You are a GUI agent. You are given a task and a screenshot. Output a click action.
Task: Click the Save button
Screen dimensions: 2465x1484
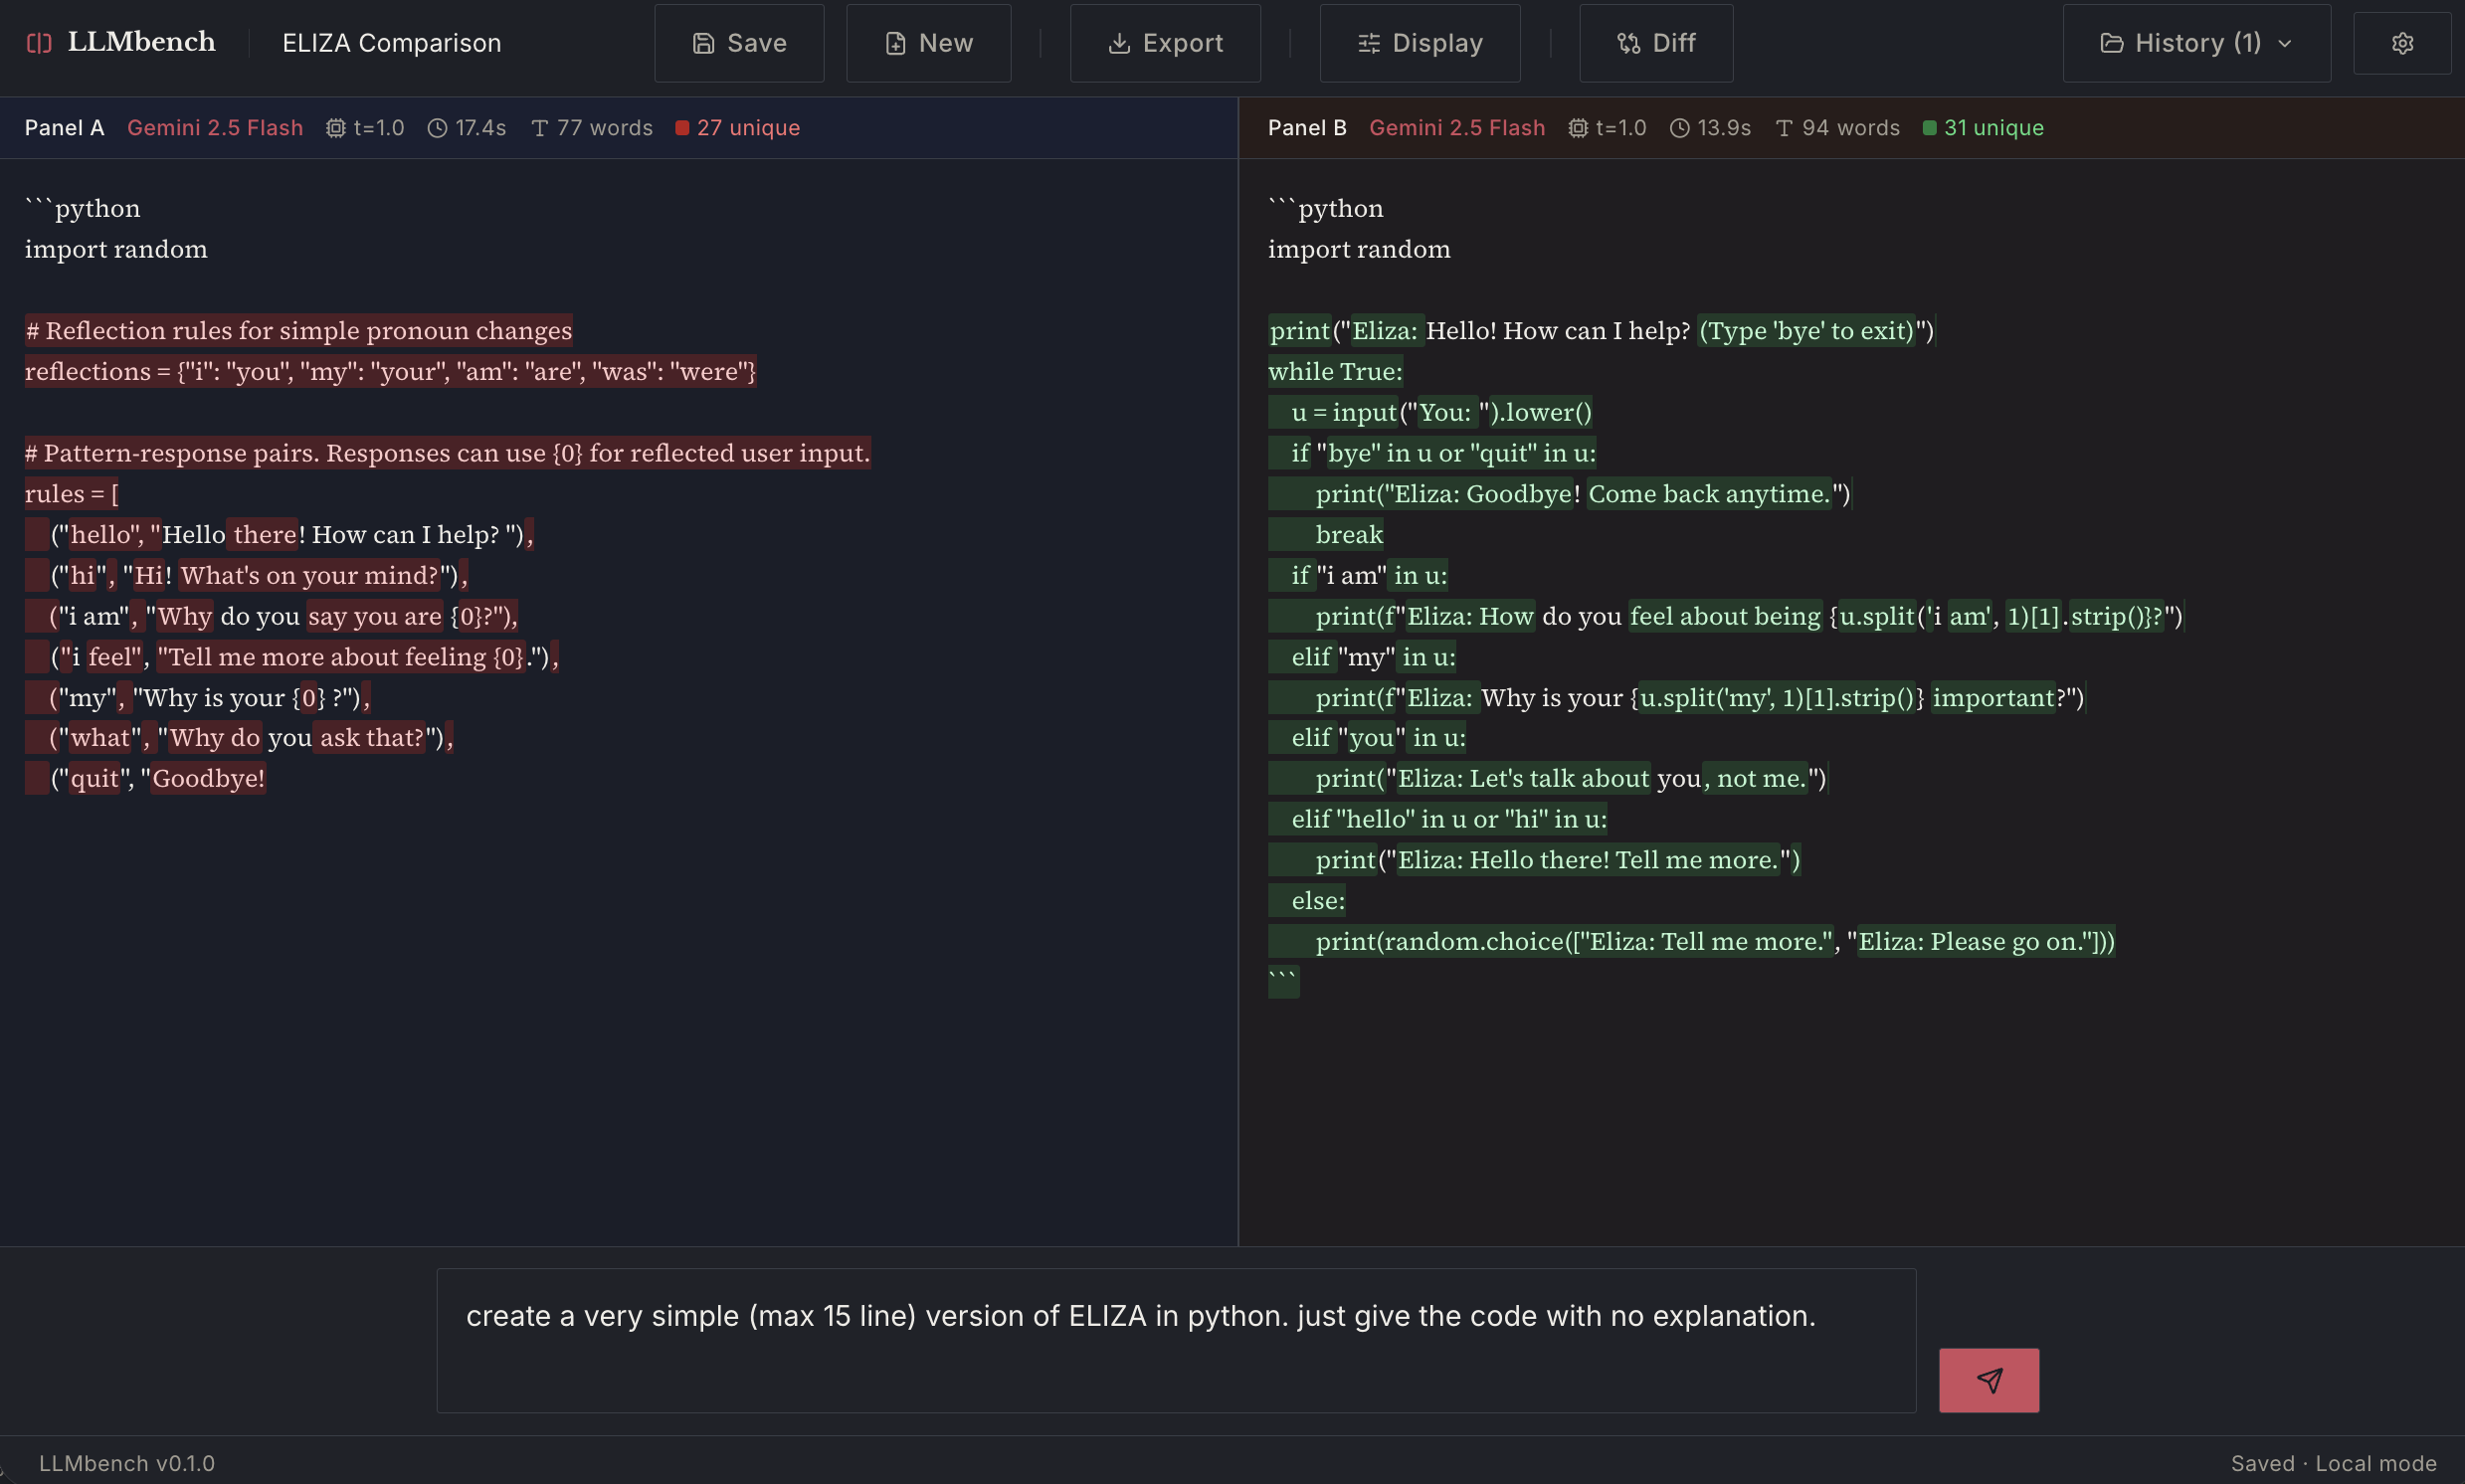tap(739, 43)
